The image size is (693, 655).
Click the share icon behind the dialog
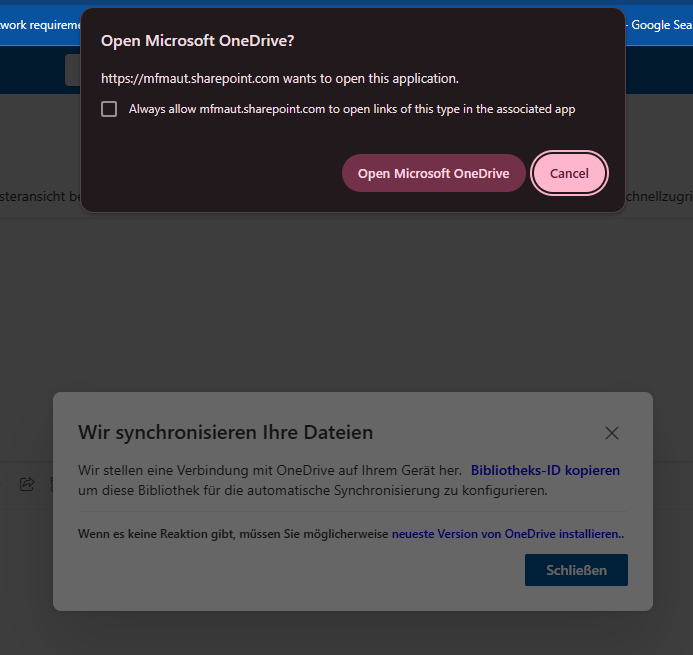click(27, 484)
